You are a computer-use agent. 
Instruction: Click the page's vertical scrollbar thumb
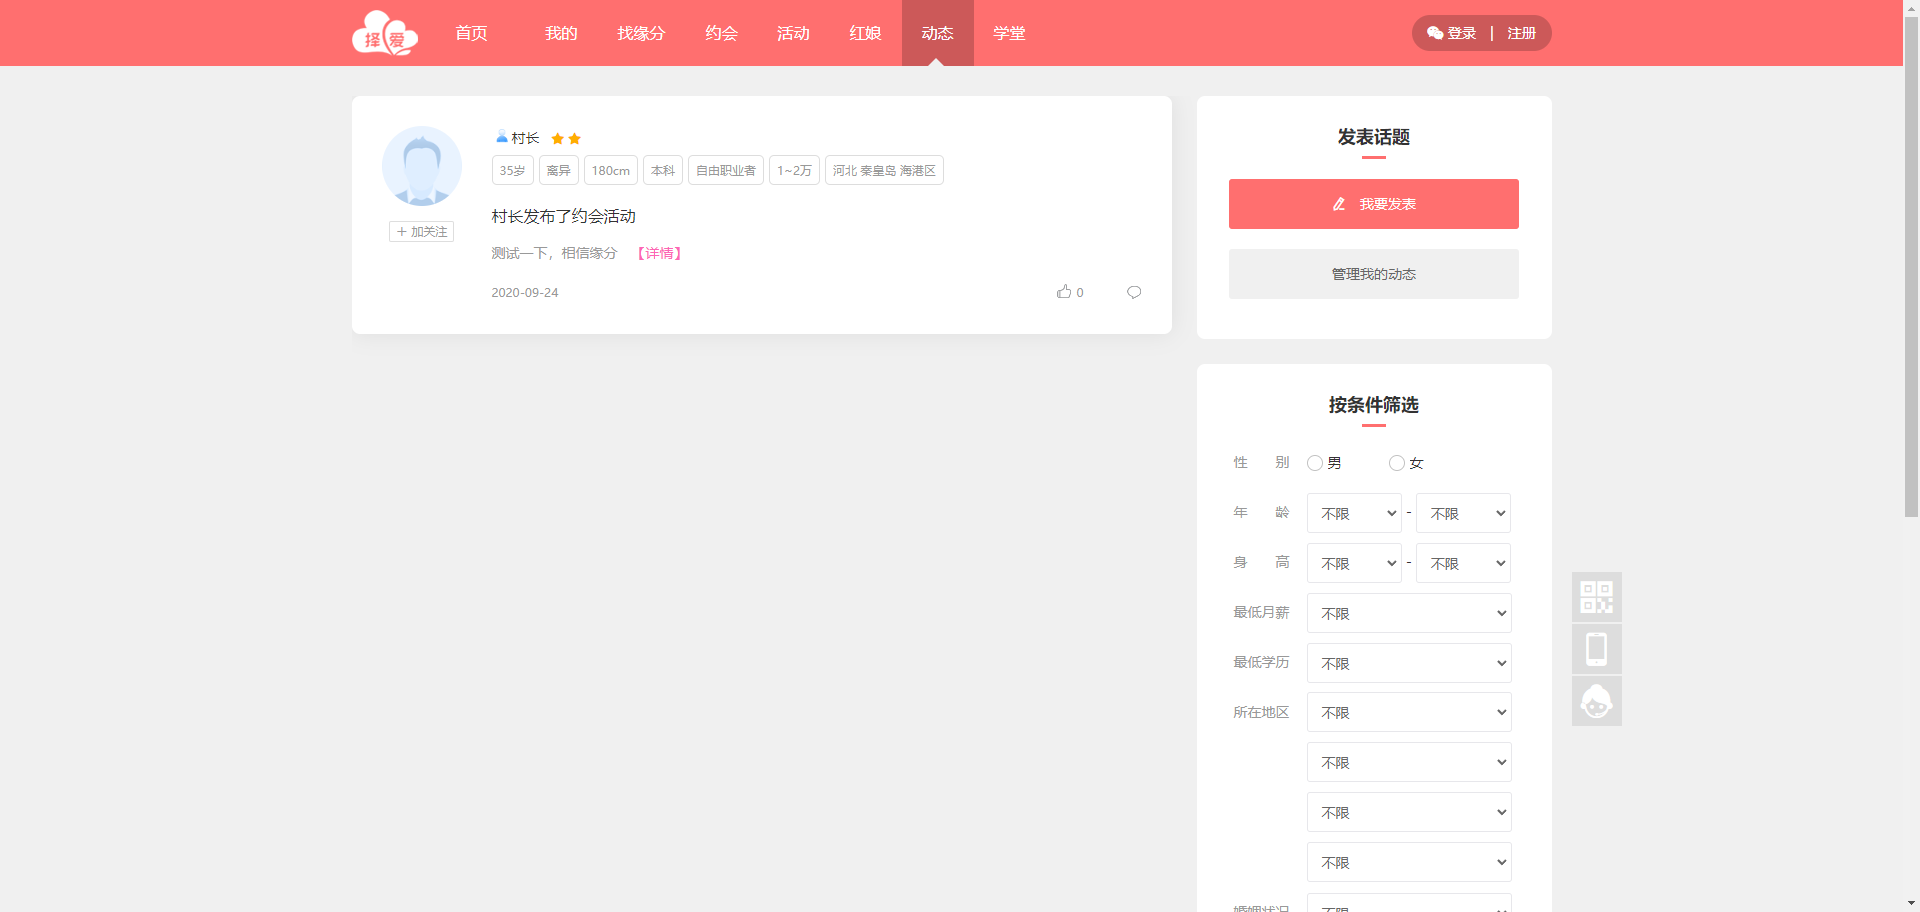tap(1911, 260)
